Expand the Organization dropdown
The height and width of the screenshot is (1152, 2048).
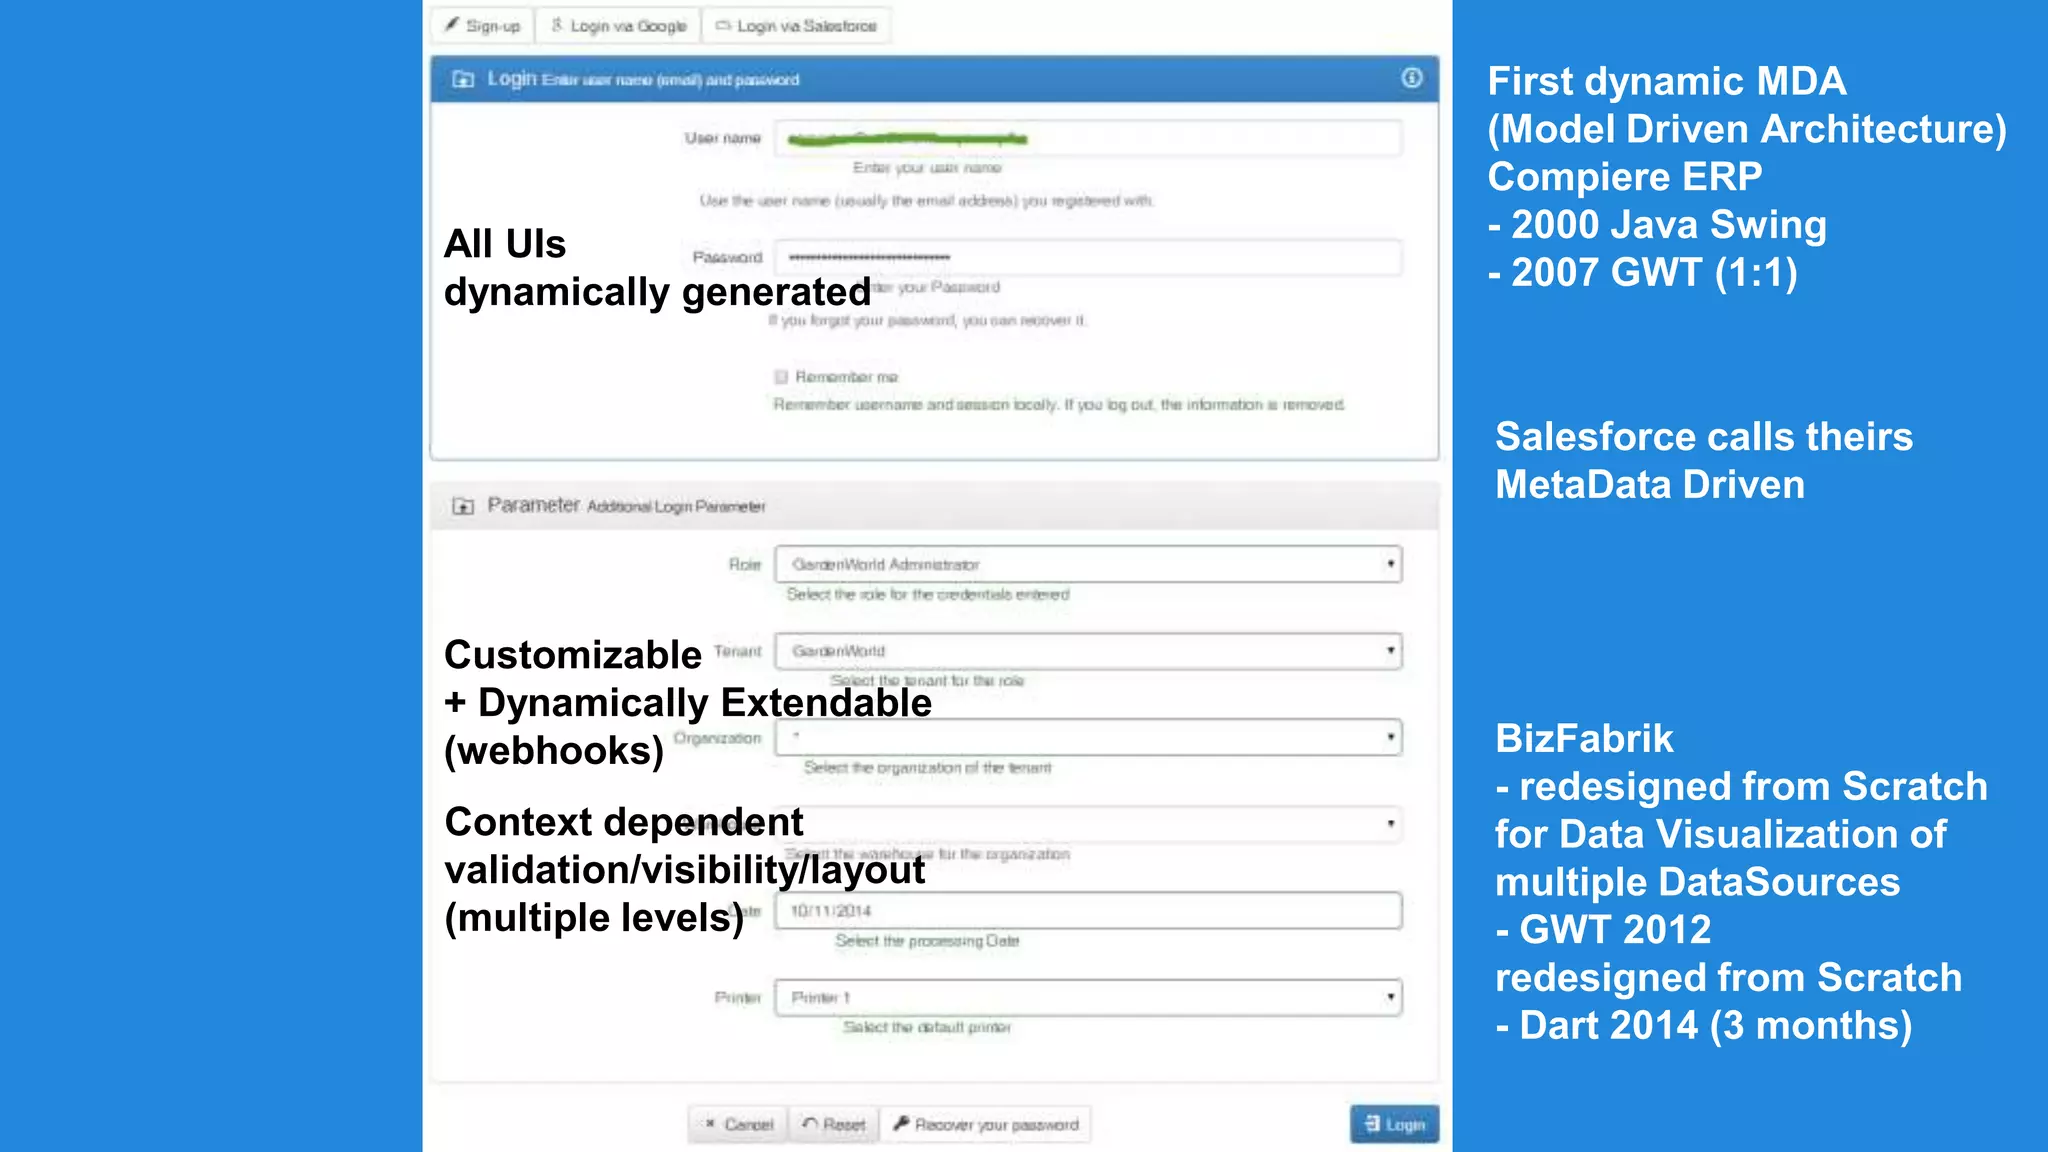coord(1089,738)
